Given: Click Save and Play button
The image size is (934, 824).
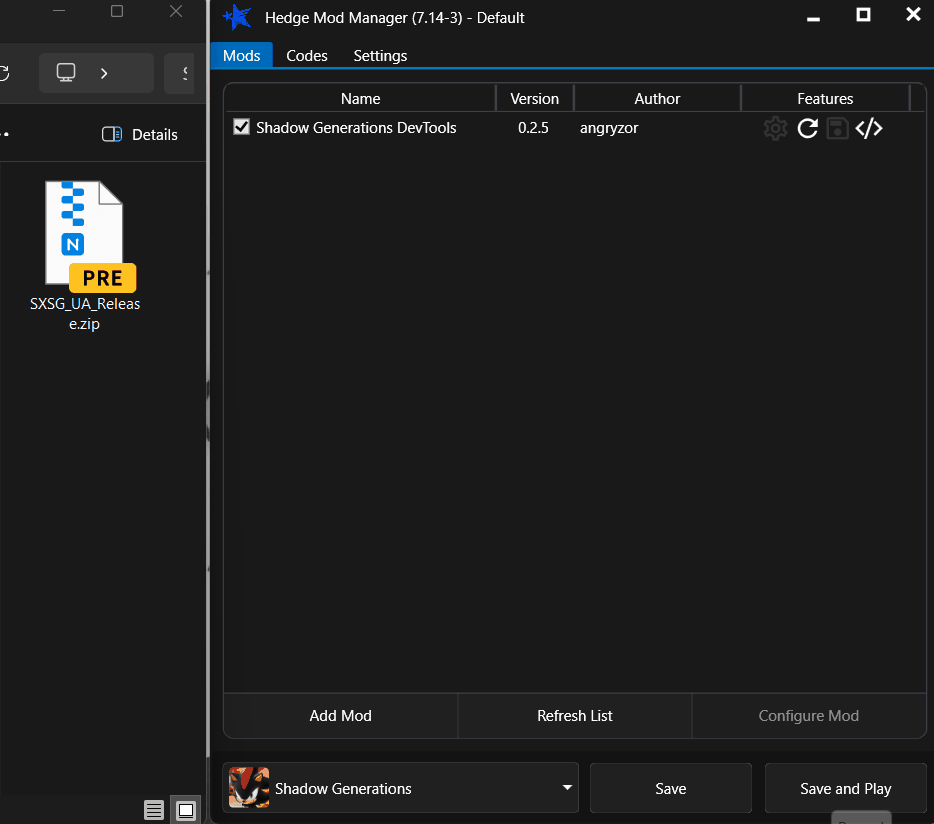Looking at the screenshot, I should pos(845,788).
